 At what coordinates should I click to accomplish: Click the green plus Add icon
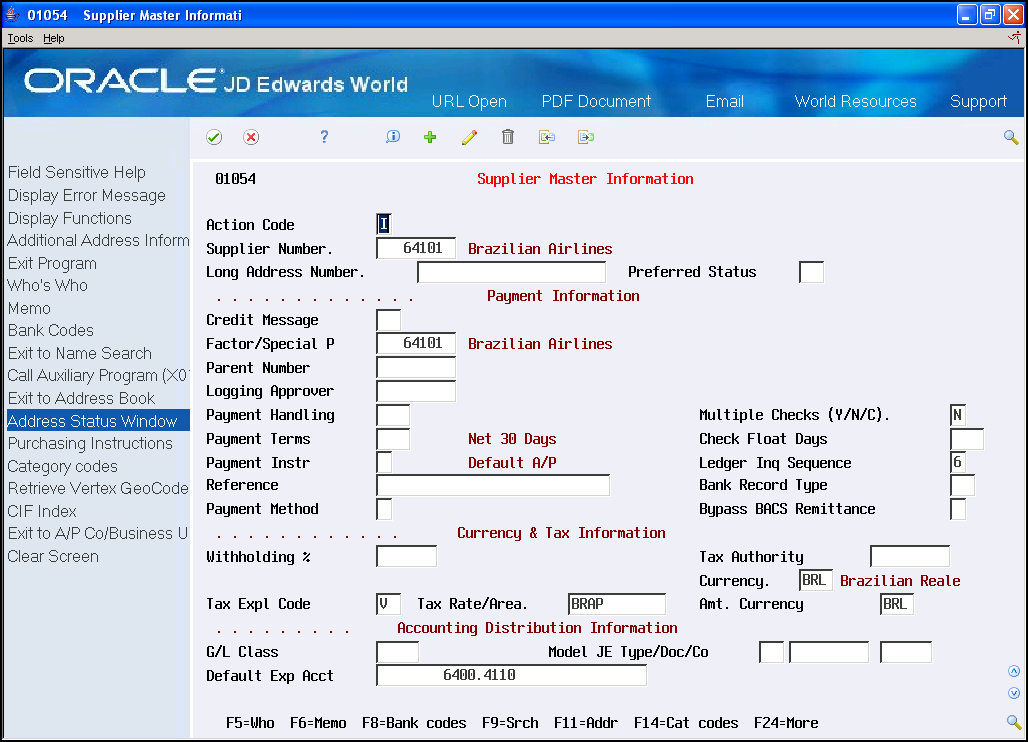coord(430,137)
